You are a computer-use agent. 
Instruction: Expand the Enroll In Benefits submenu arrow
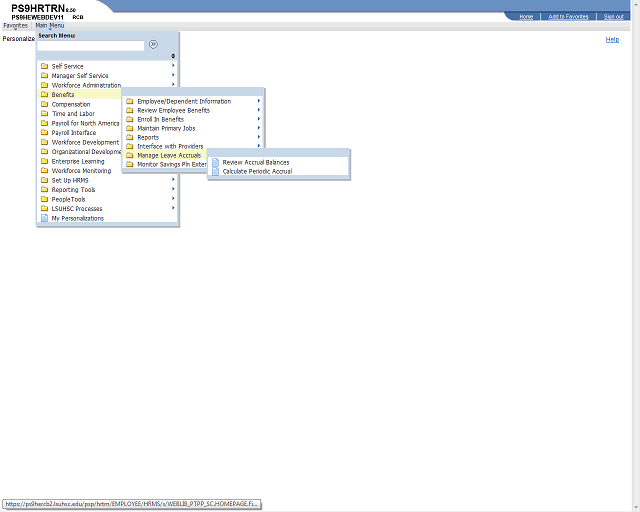[x=259, y=118]
